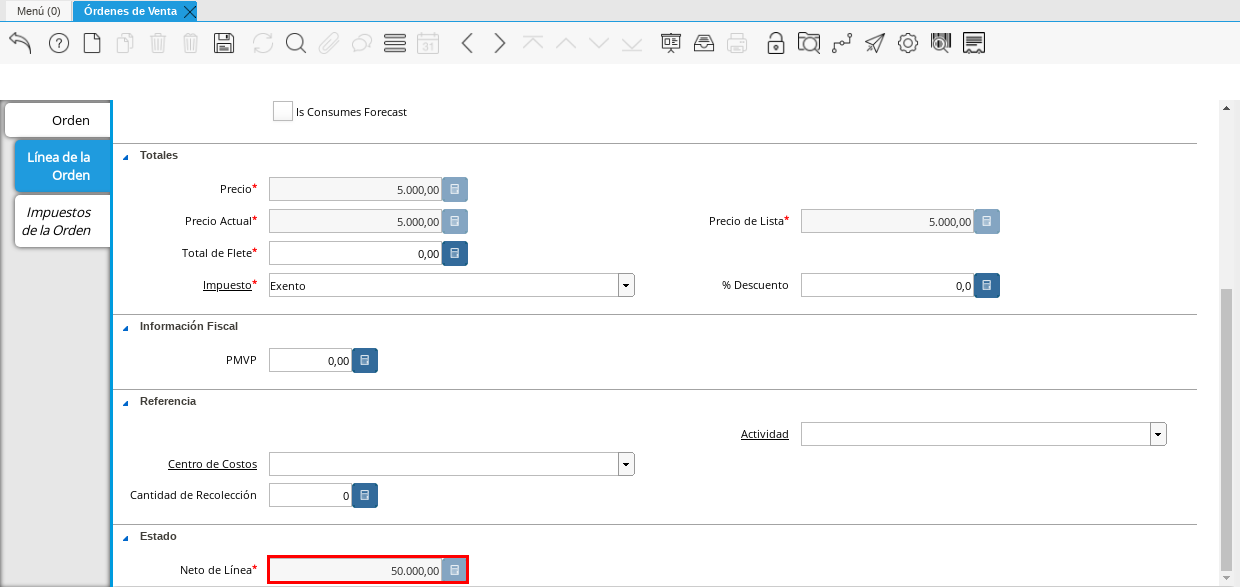Save the record with floppy disk icon
Viewport: 1240px width, 587px height.
(224, 43)
